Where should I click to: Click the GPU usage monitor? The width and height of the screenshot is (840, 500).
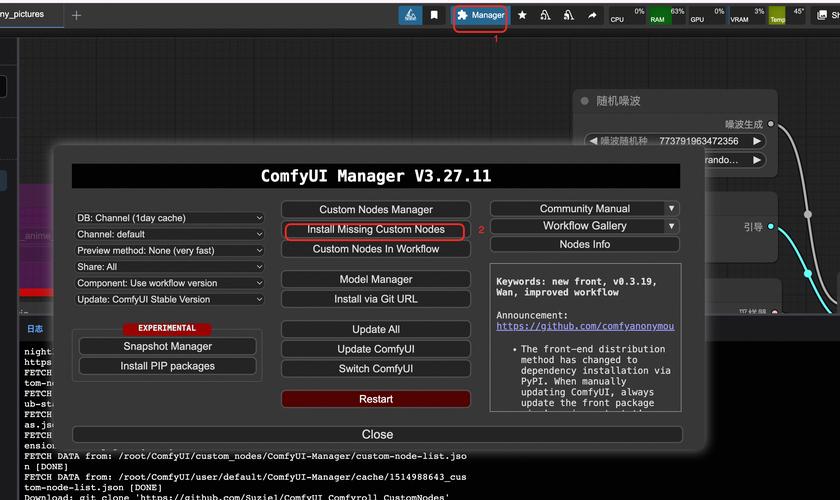[x=707, y=16]
